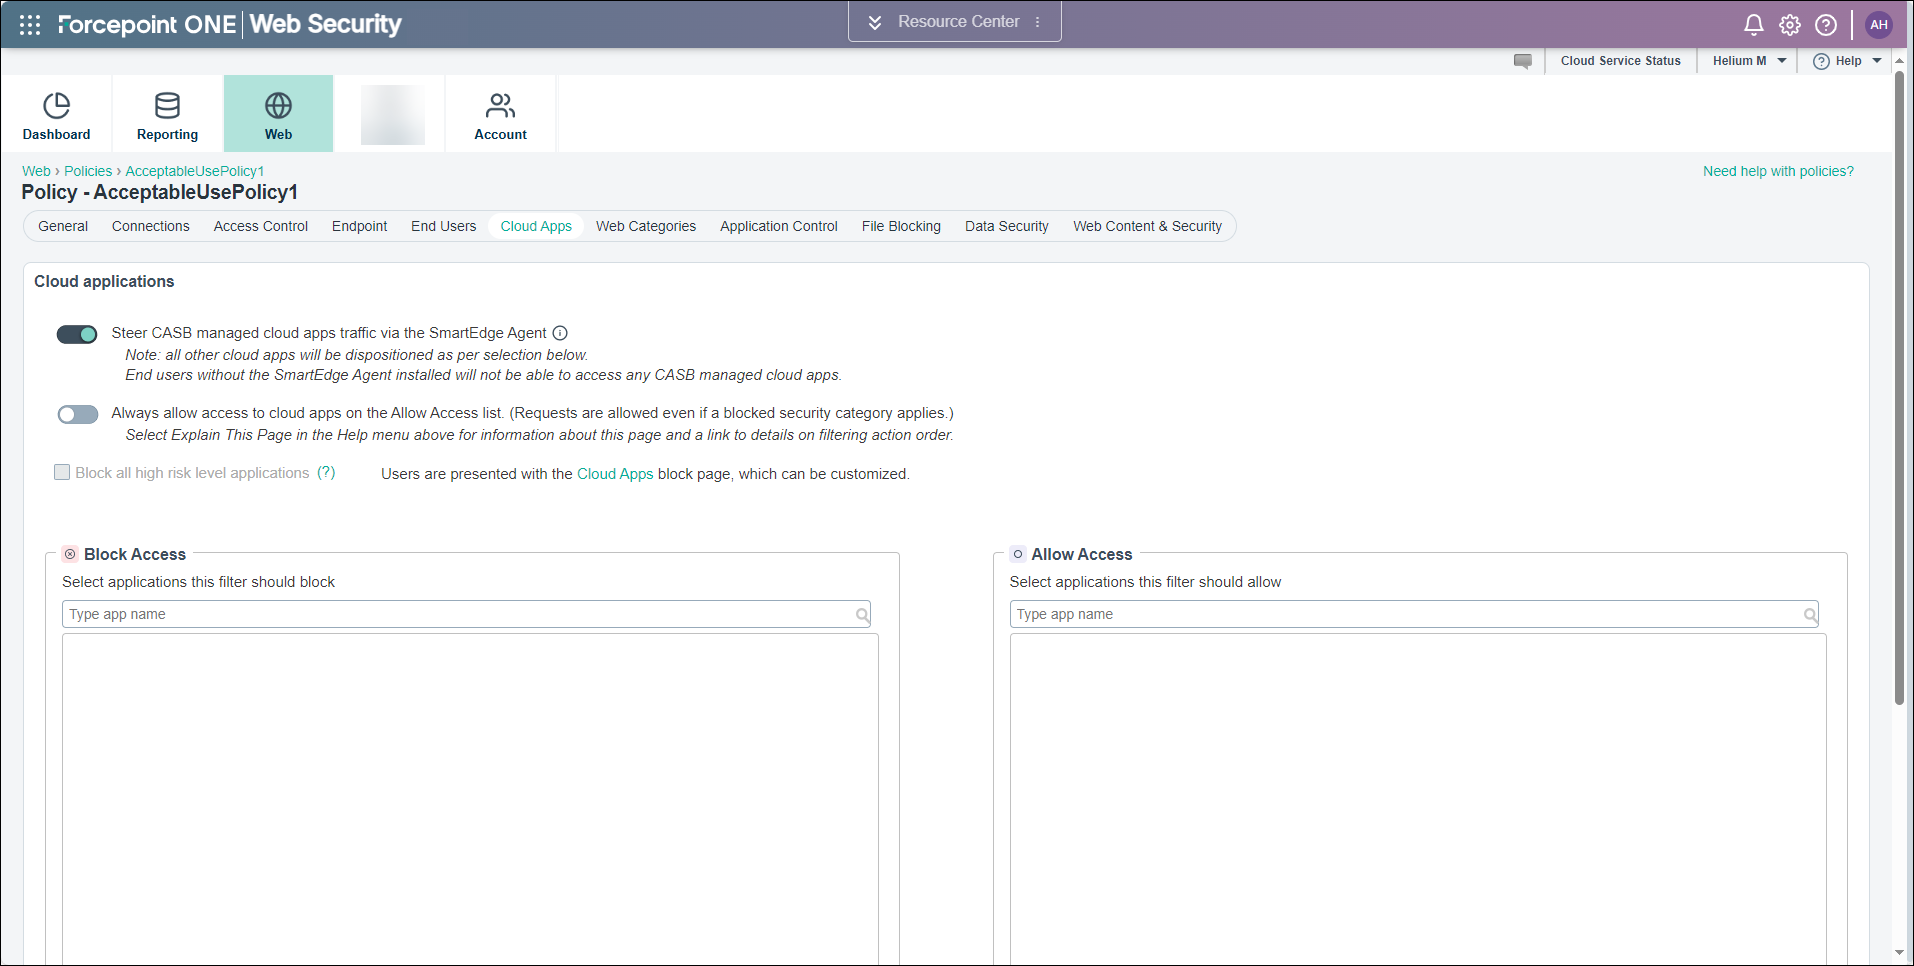The width and height of the screenshot is (1914, 966).
Task: Click the vertical scrollbar thumb
Action: click(1899, 388)
